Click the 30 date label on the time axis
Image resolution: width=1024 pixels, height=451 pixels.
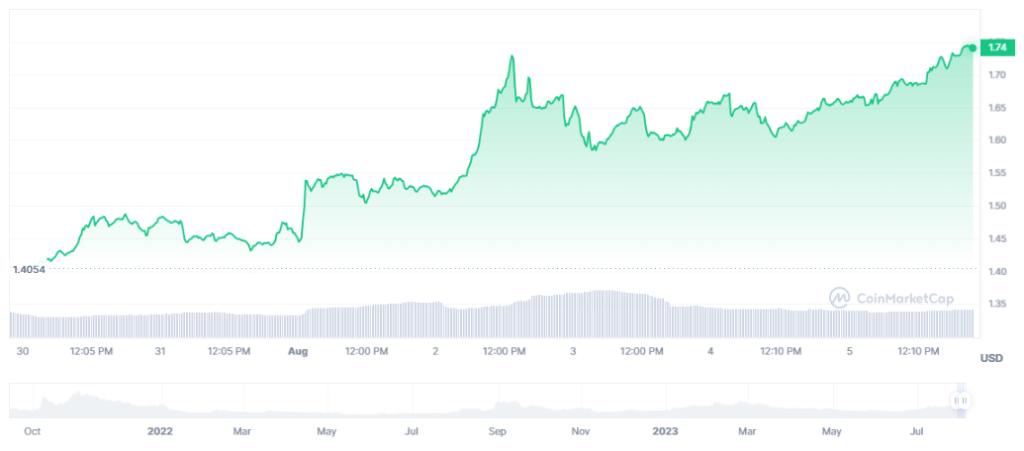tap(23, 351)
